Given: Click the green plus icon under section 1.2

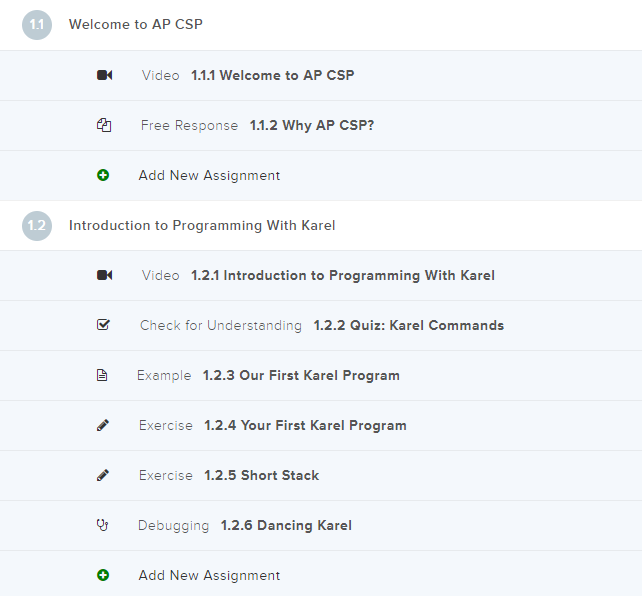Looking at the screenshot, I should [x=103, y=575].
